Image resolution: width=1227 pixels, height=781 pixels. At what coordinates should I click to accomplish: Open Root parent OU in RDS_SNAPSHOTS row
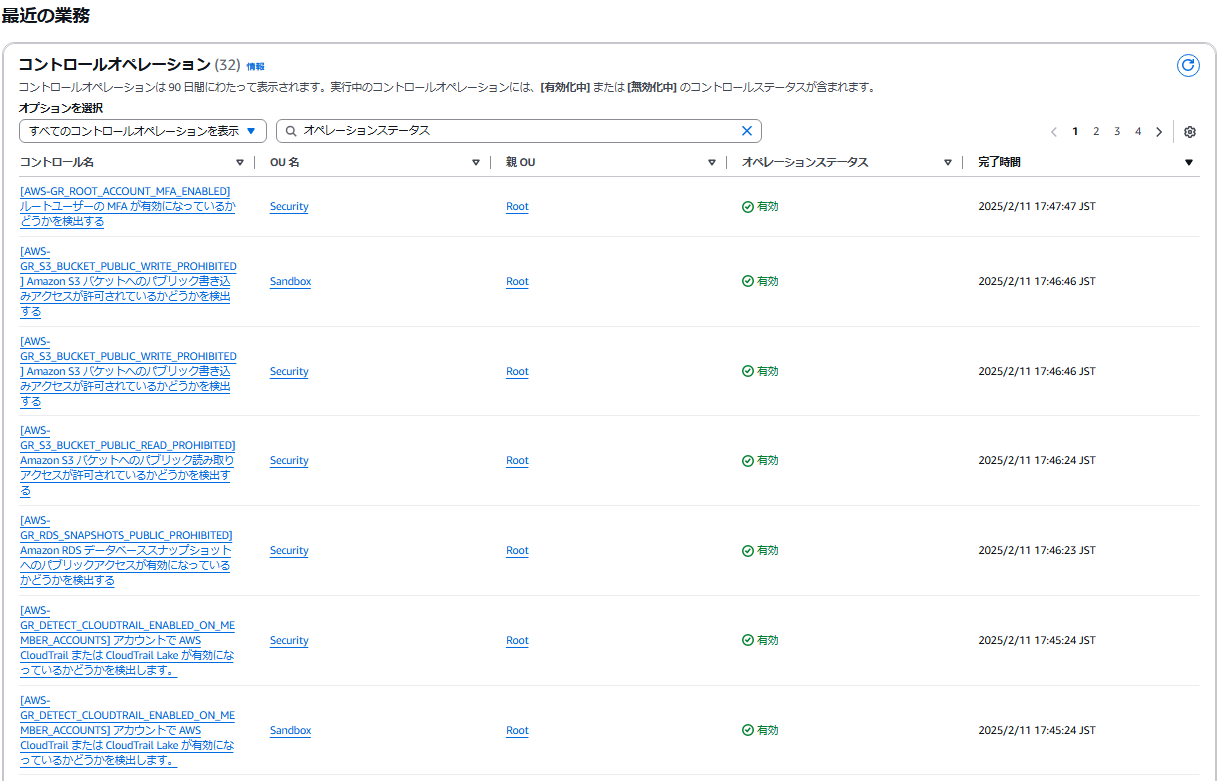517,551
